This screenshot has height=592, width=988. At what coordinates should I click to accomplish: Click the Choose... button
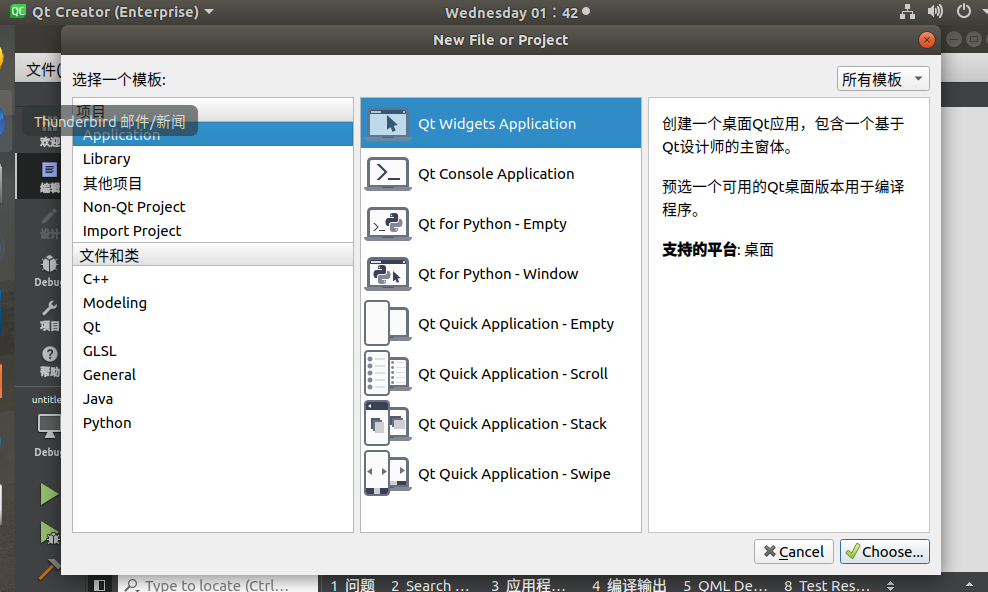coord(884,552)
